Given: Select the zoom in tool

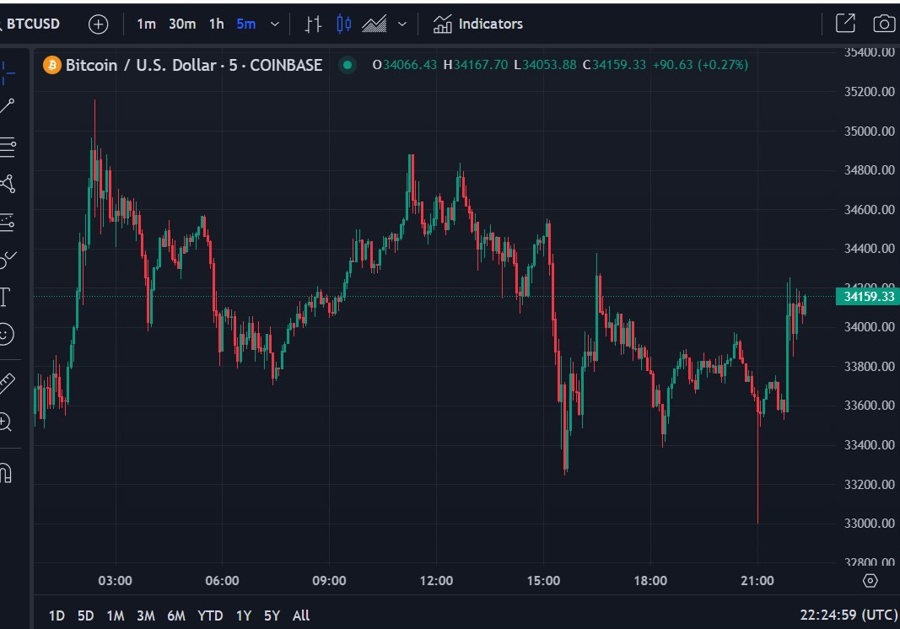Looking at the screenshot, I should click(5, 422).
